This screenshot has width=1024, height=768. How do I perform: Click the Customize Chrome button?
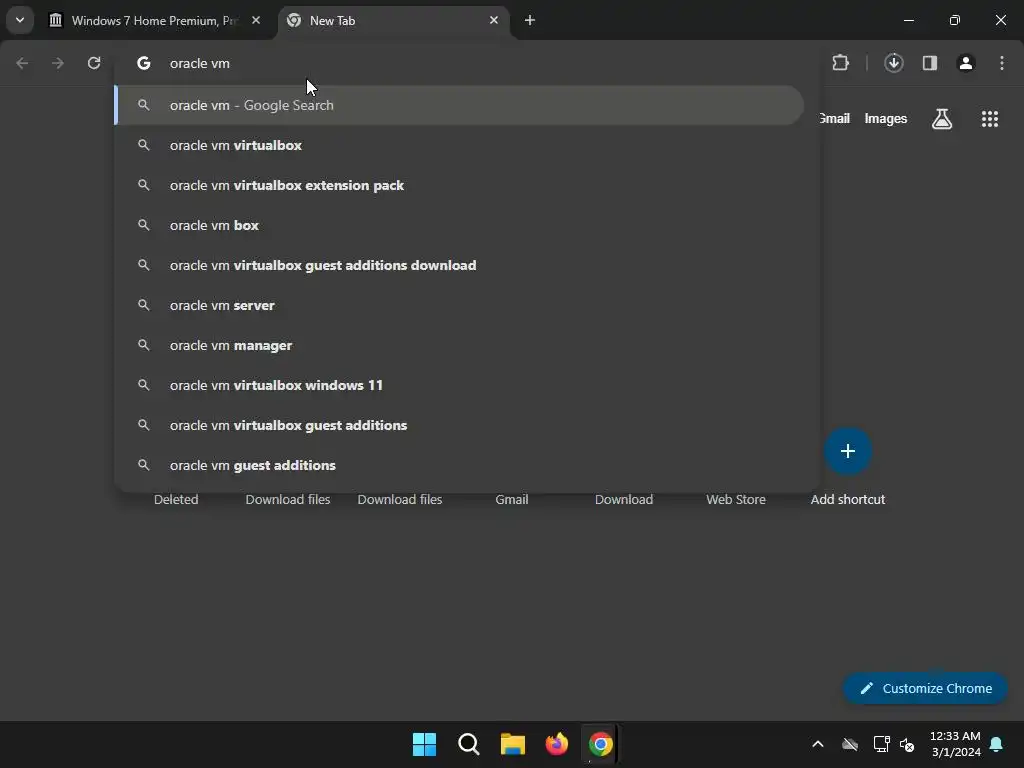point(925,688)
